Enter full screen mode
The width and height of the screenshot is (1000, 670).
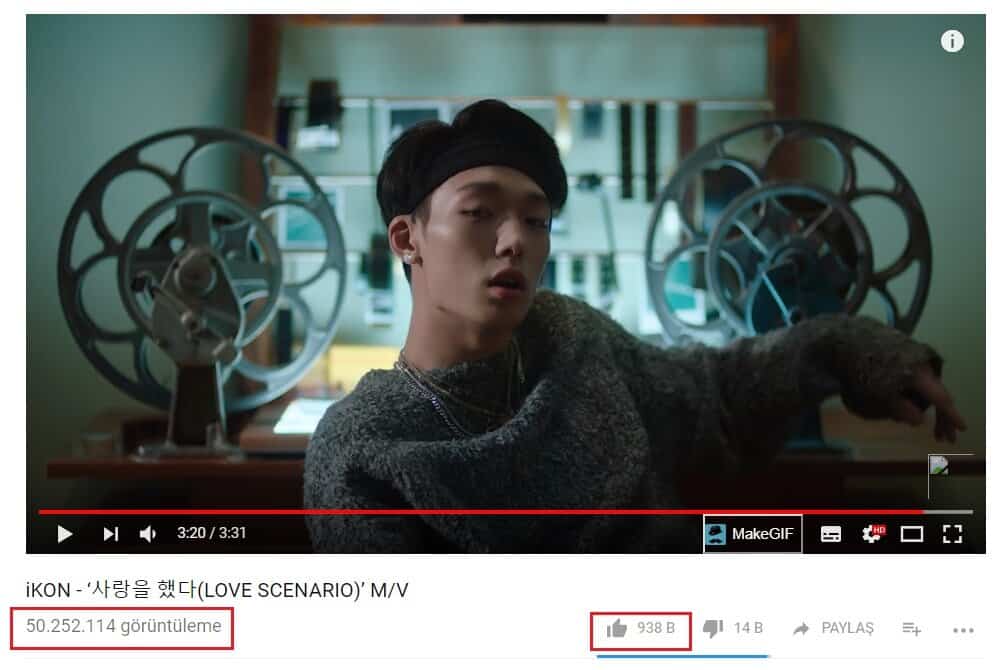pyautogui.click(x=952, y=534)
